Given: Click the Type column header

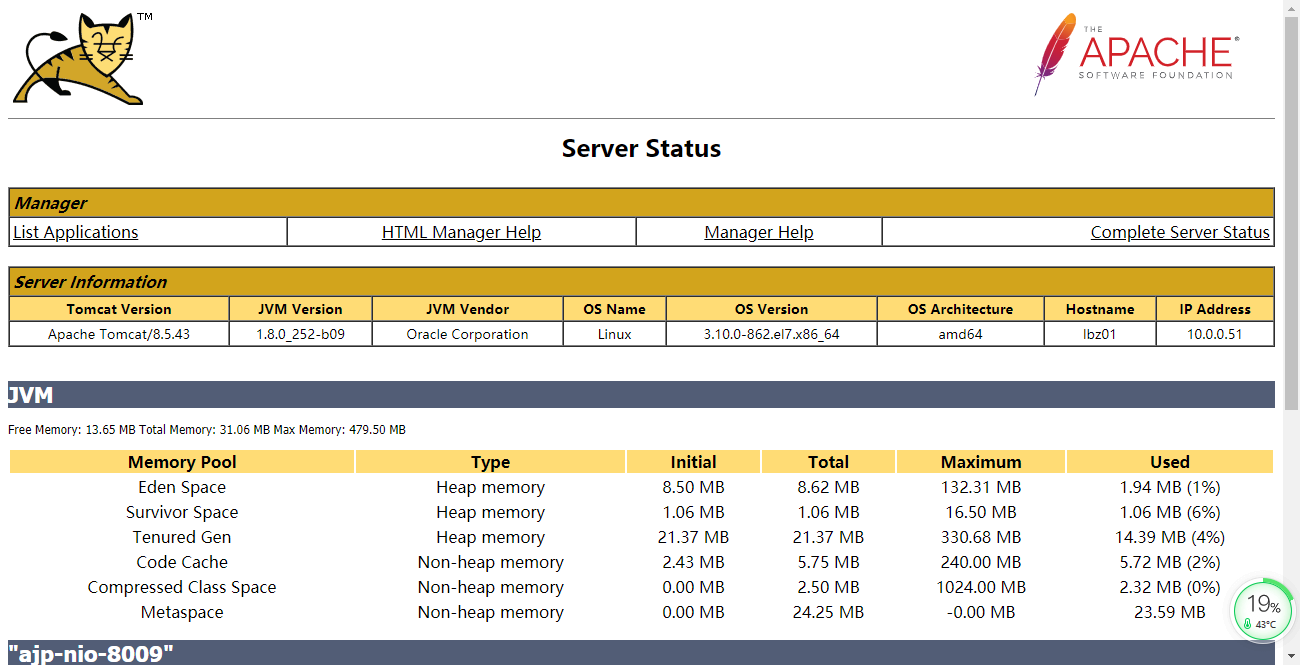Looking at the screenshot, I should click(490, 462).
